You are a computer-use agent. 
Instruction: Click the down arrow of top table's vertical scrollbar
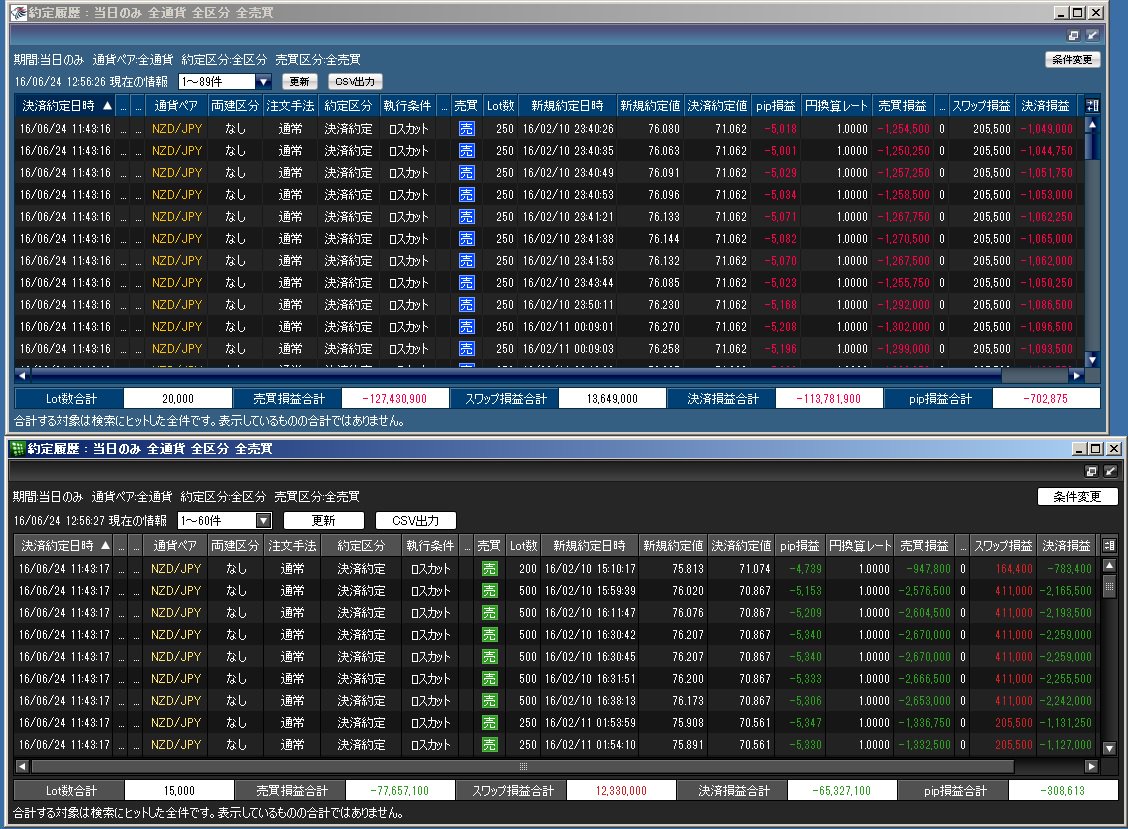pos(1092,359)
